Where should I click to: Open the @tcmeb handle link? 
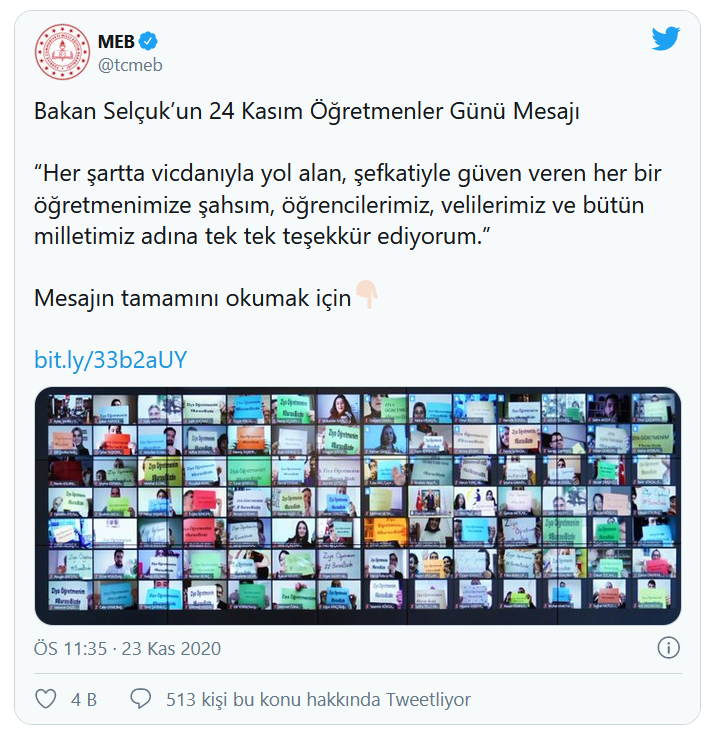click(x=130, y=65)
